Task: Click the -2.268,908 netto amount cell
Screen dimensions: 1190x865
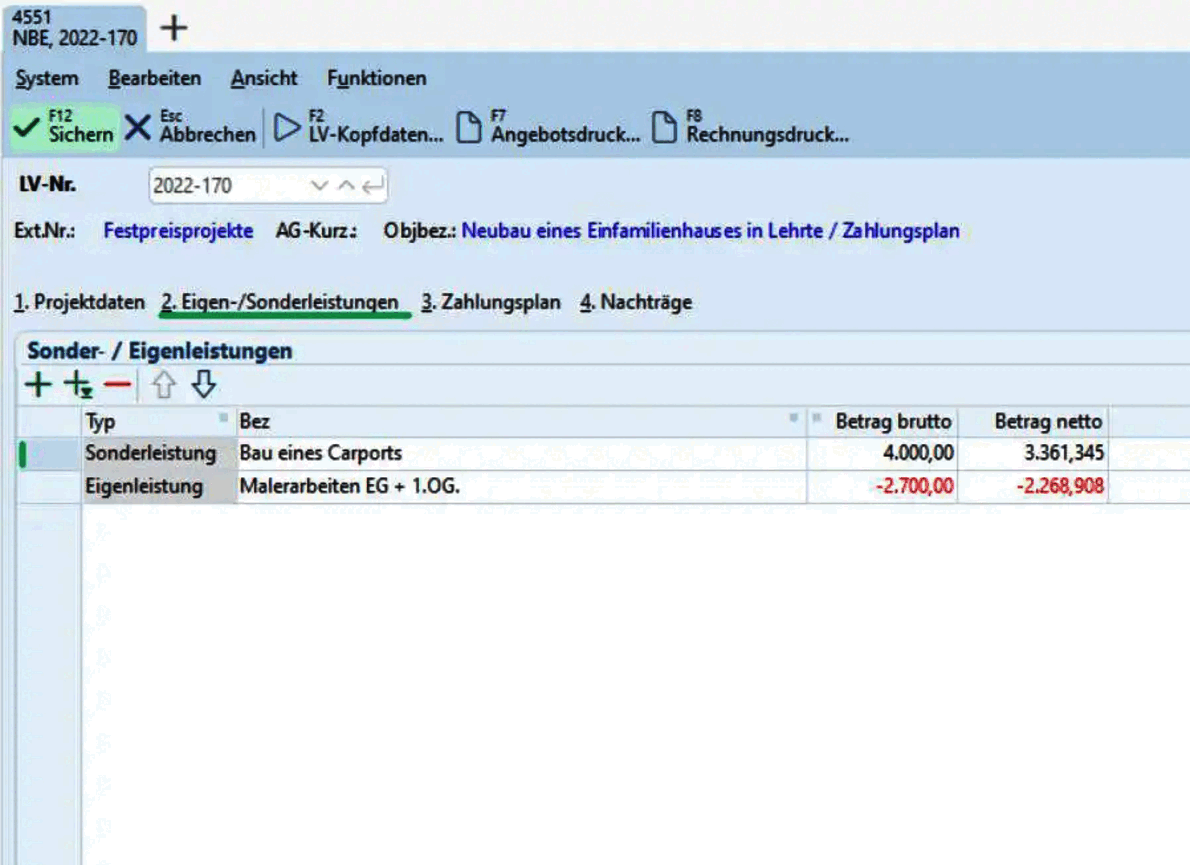Action: pos(1034,486)
